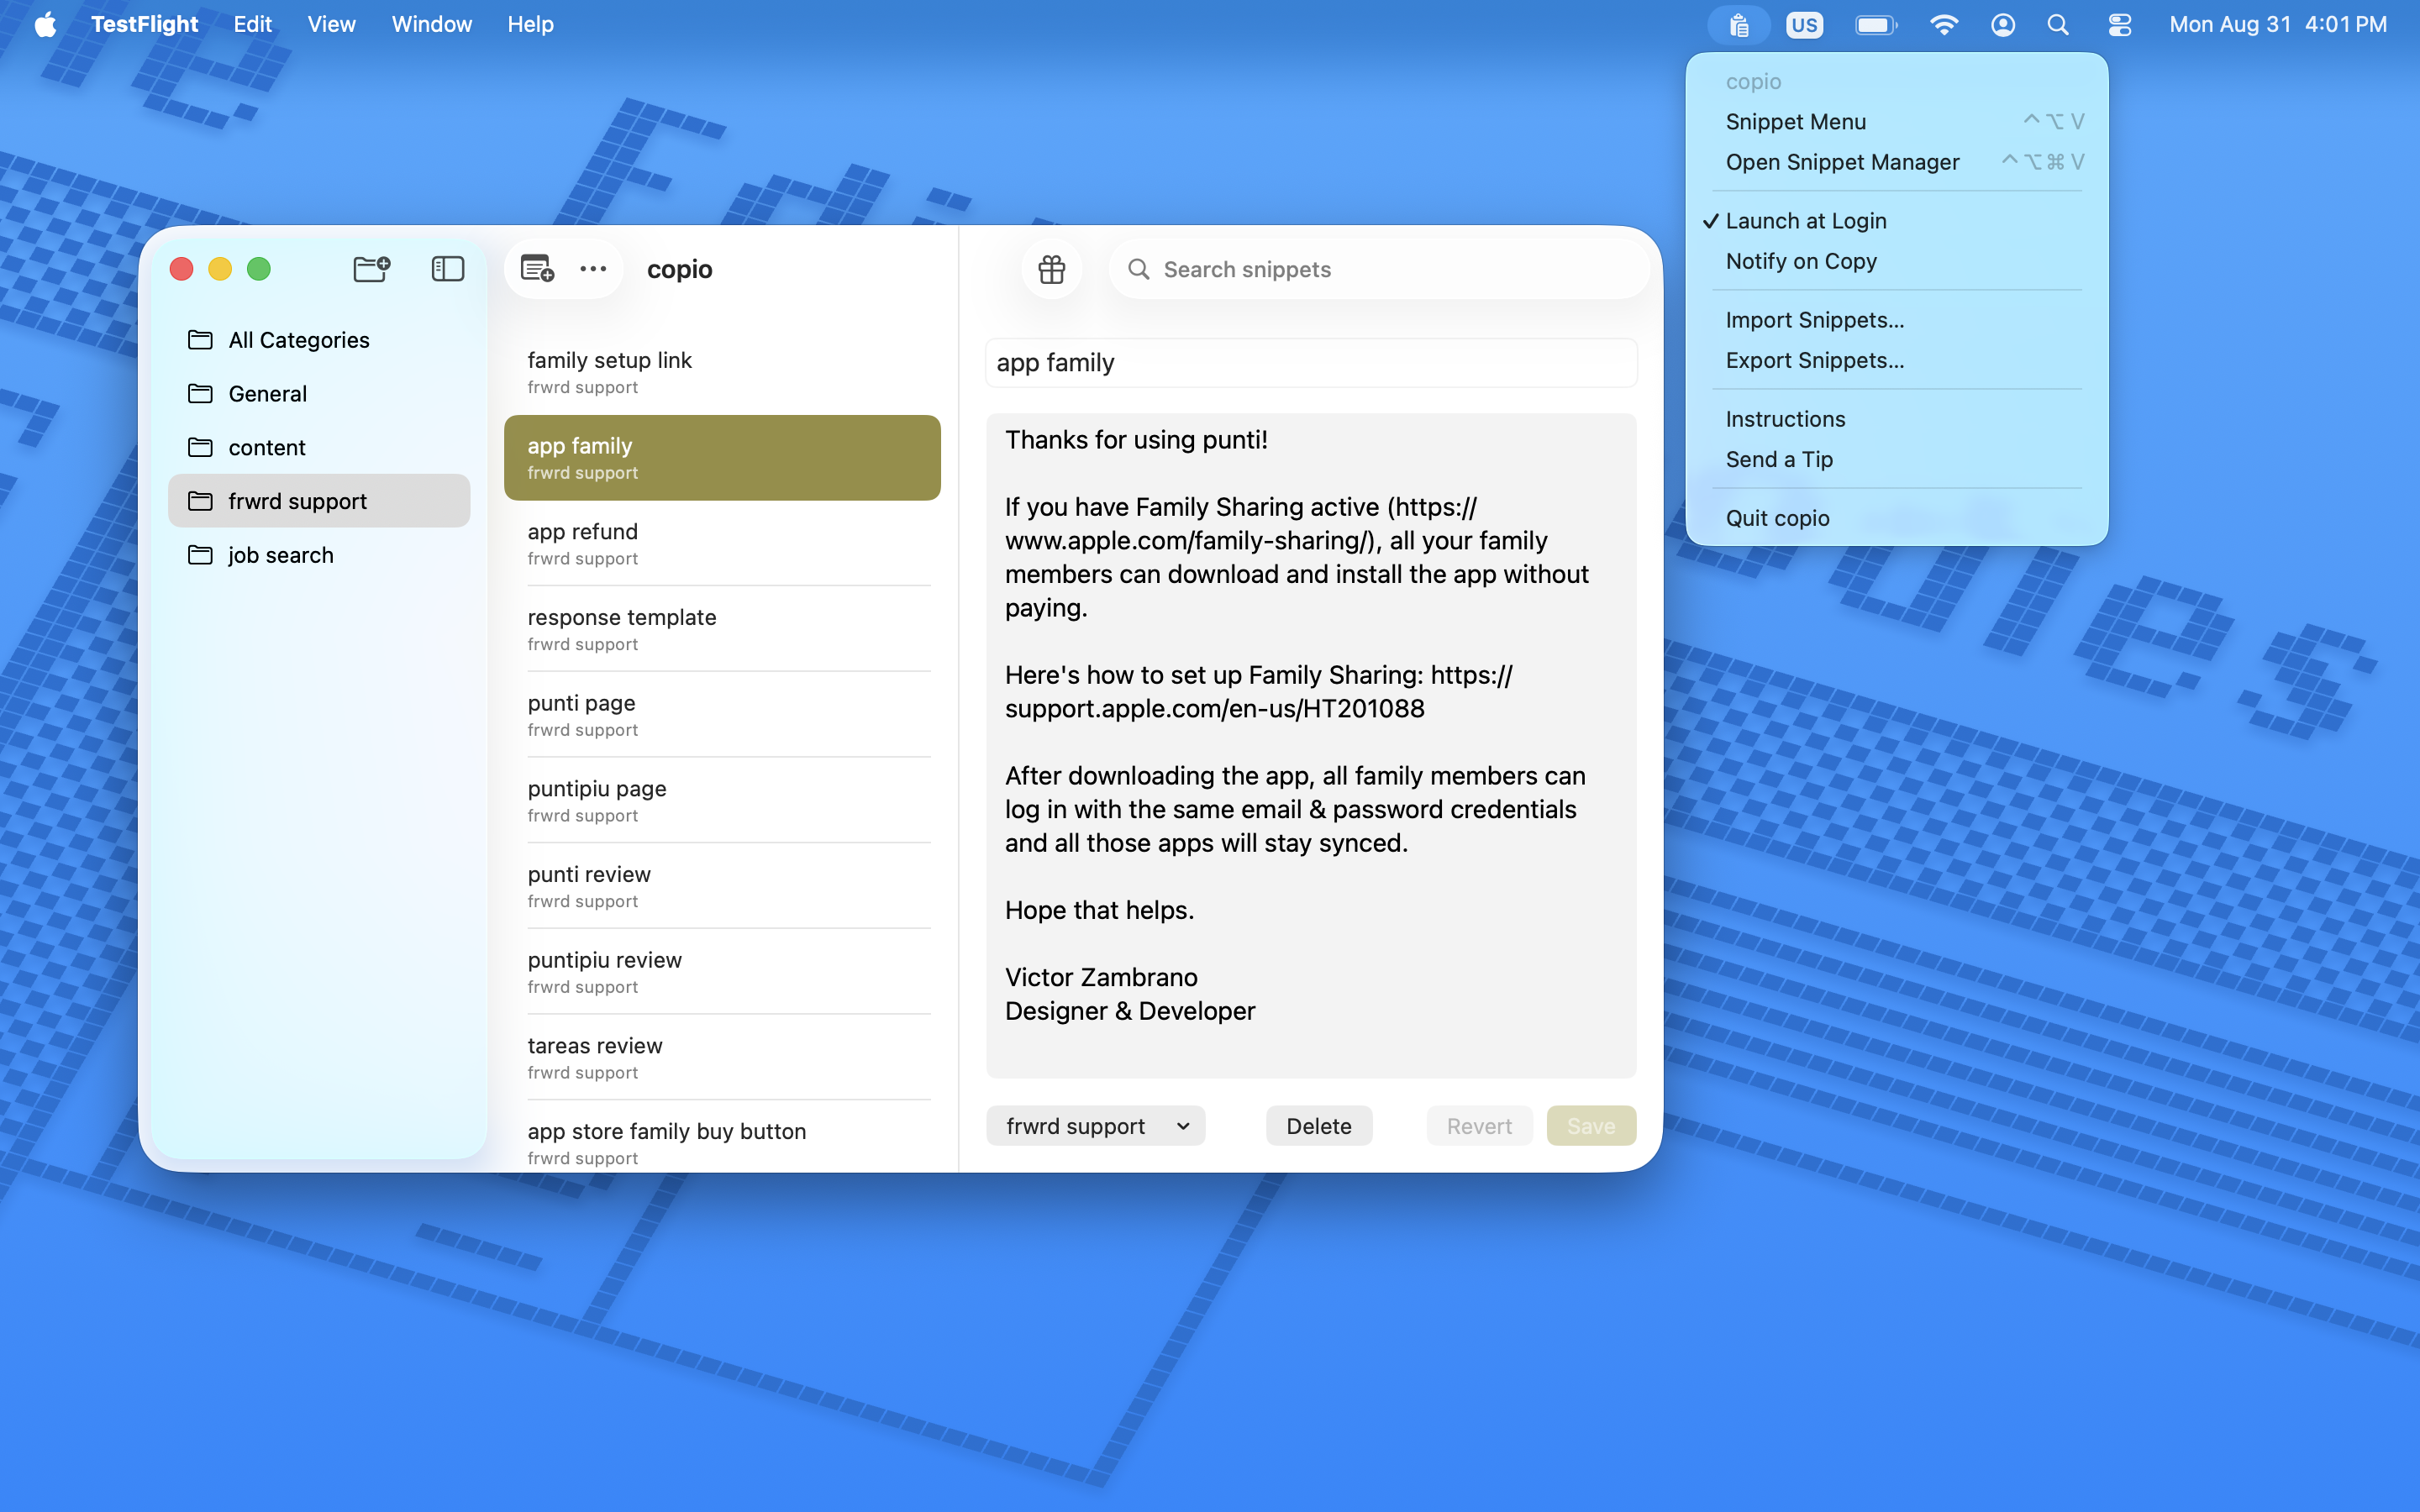Click the snippet title field "app family"
Viewport: 2420px width, 1512px height.
tap(1311, 363)
